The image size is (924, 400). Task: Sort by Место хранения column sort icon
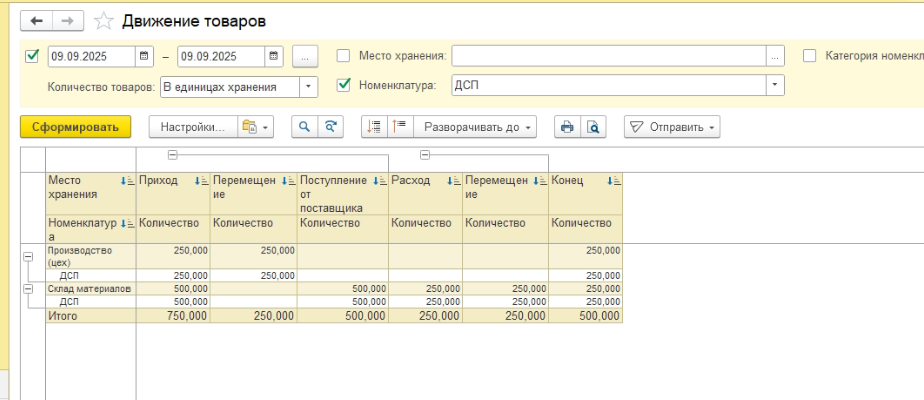coord(127,181)
